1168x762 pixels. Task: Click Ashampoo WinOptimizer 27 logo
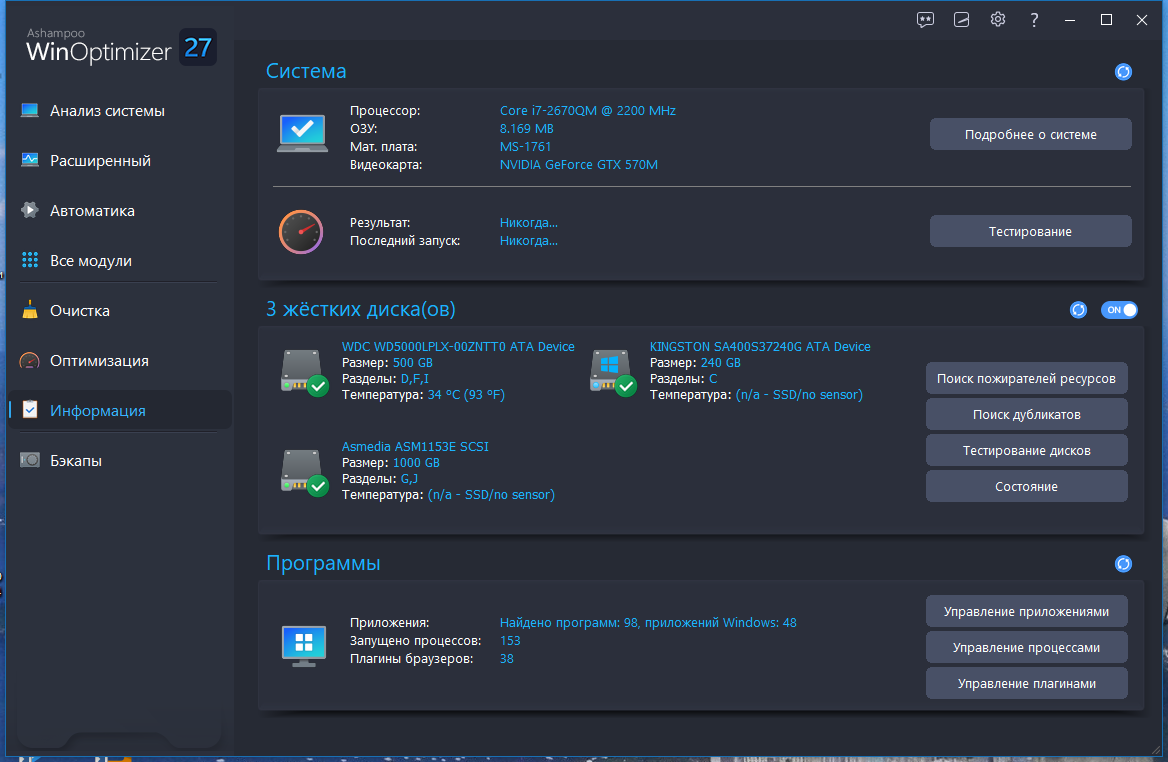point(121,46)
